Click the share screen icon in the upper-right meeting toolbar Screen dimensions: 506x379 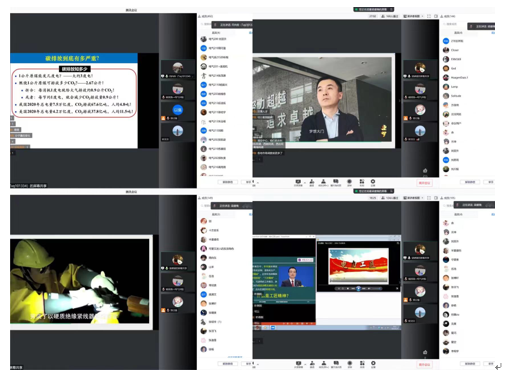[x=298, y=182]
